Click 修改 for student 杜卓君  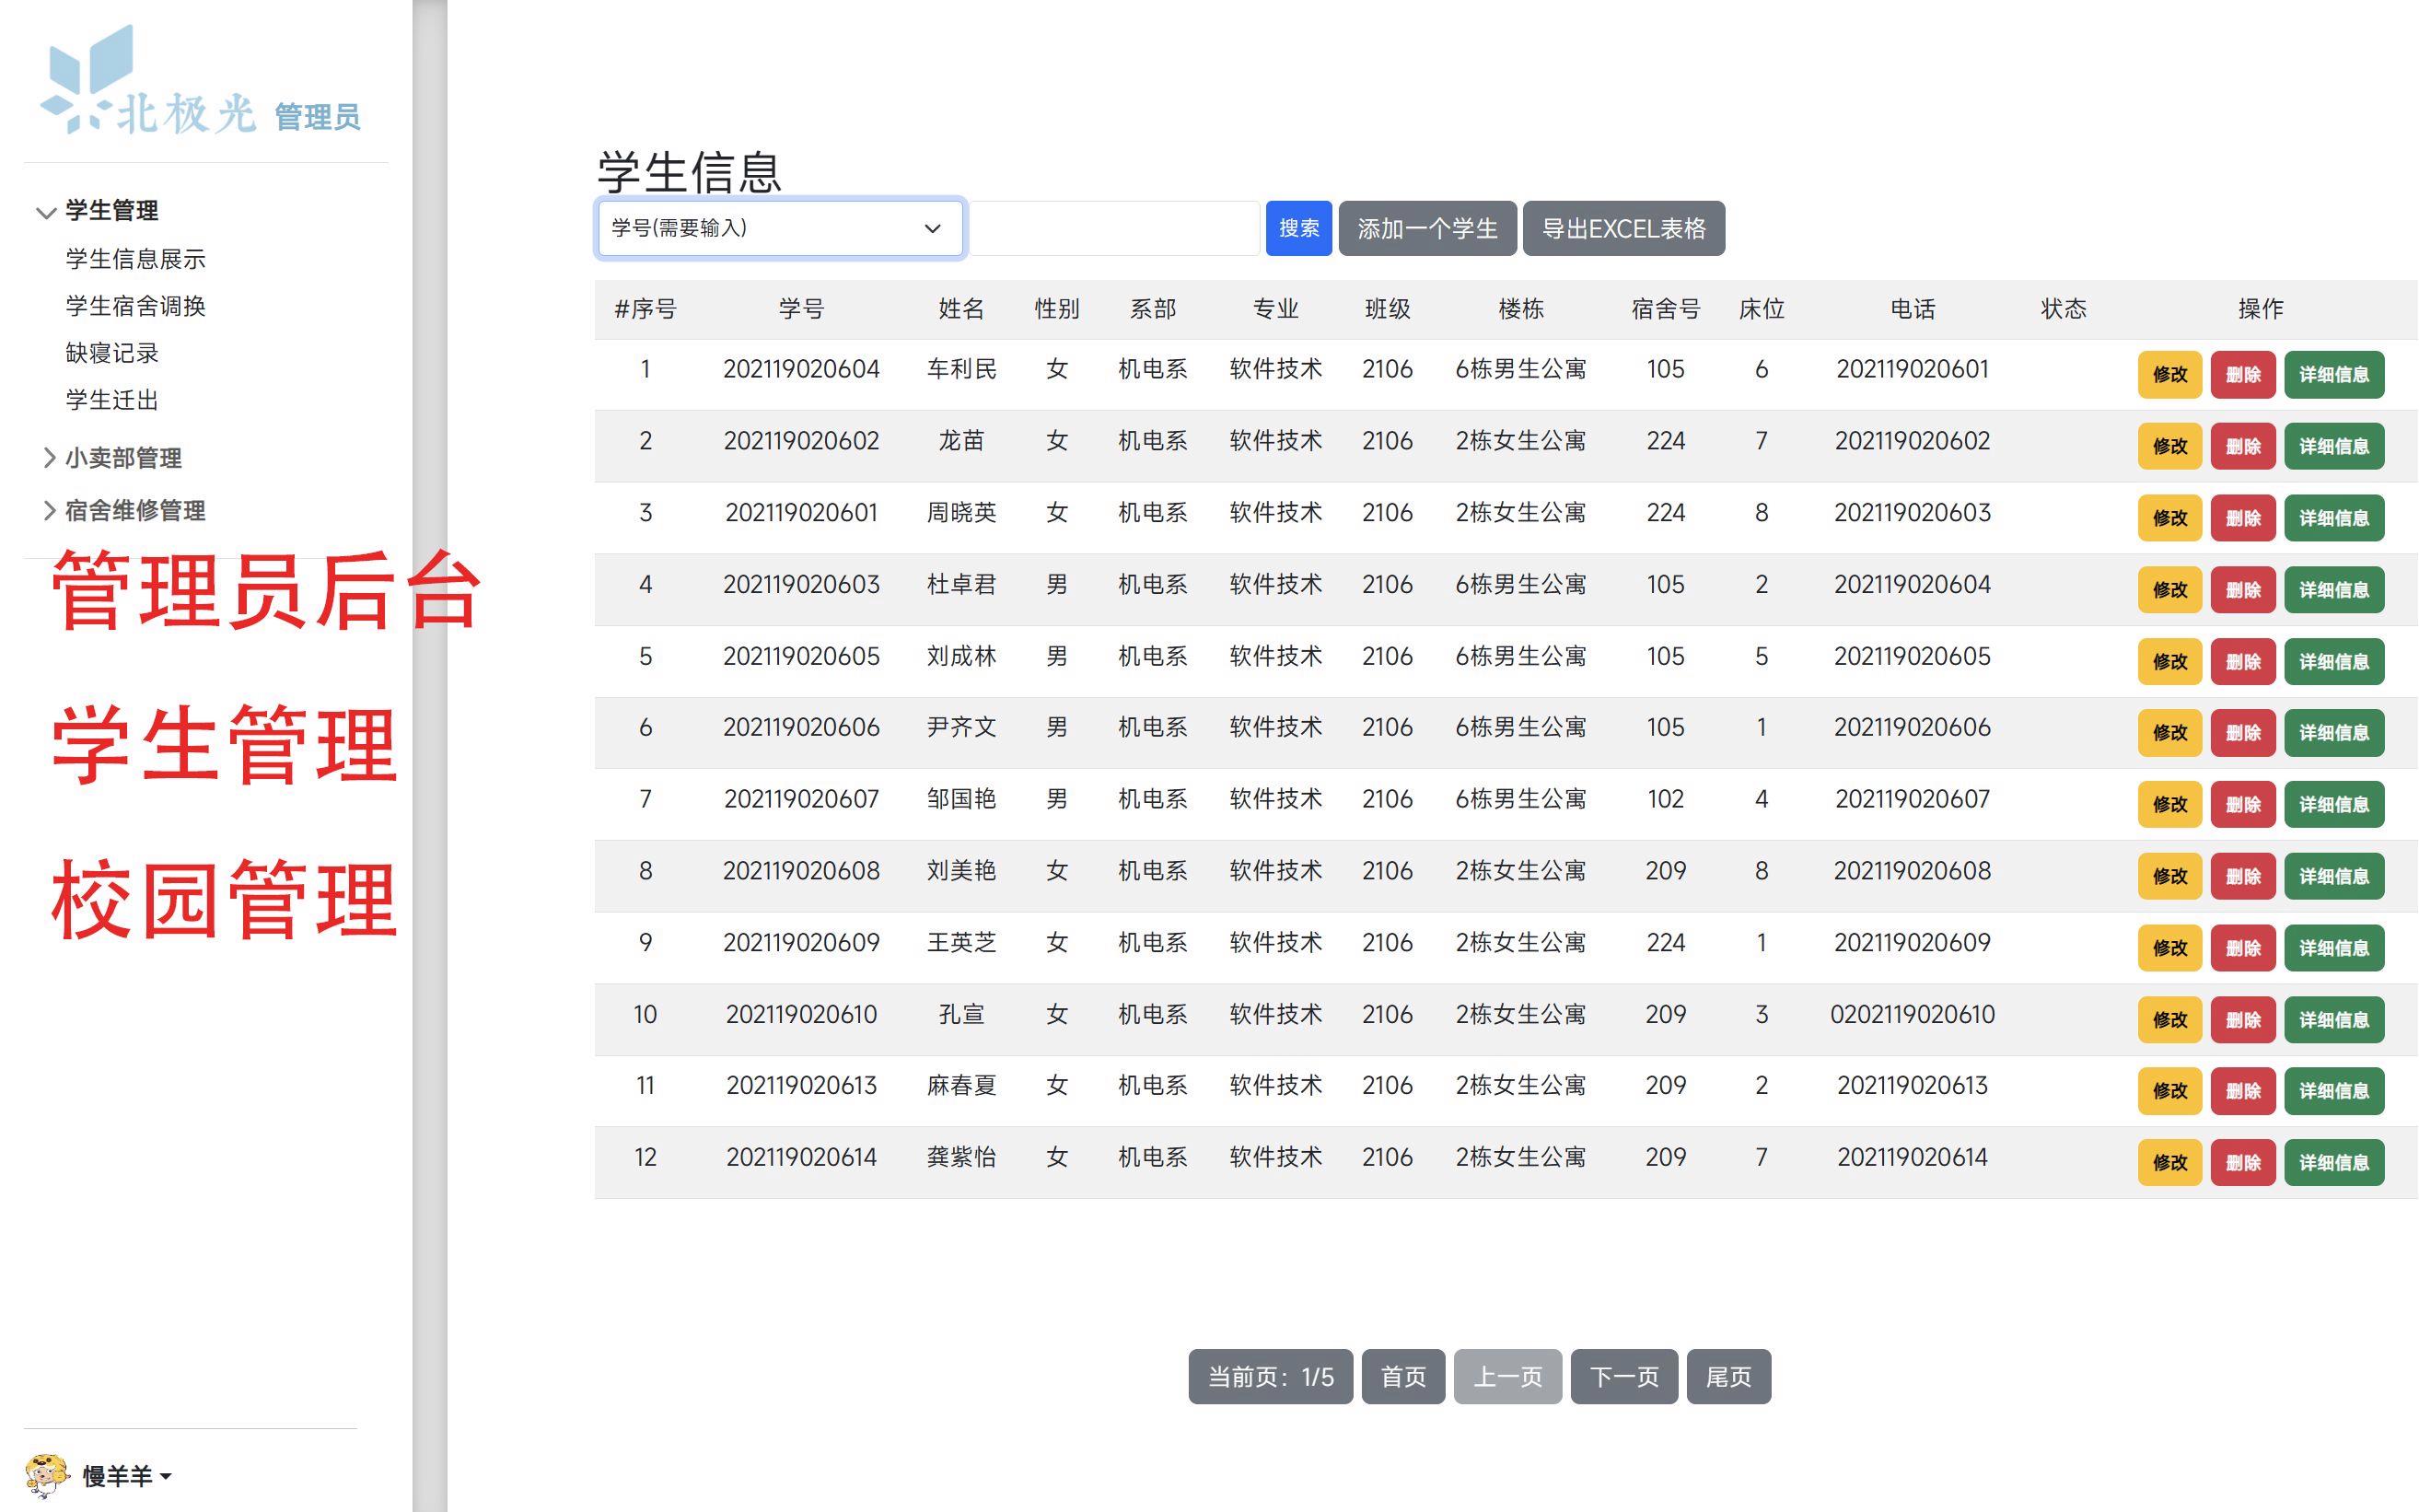2169,590
